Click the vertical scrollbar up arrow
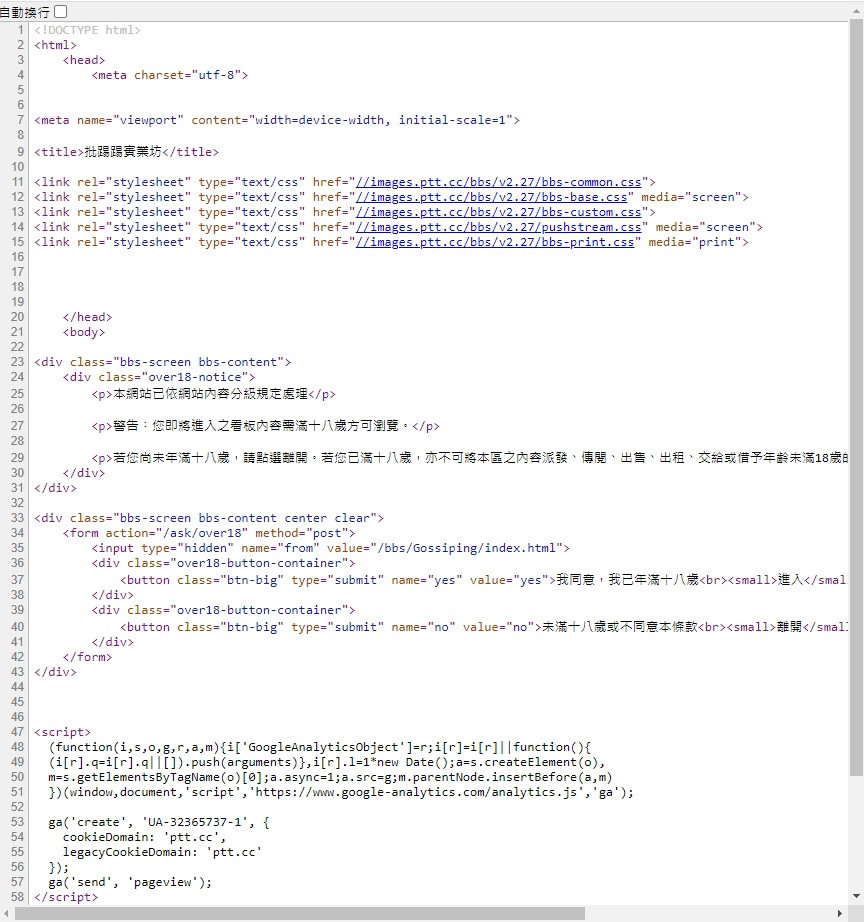The width and height of the screenshot is (864, 922). tap(856, 11)
